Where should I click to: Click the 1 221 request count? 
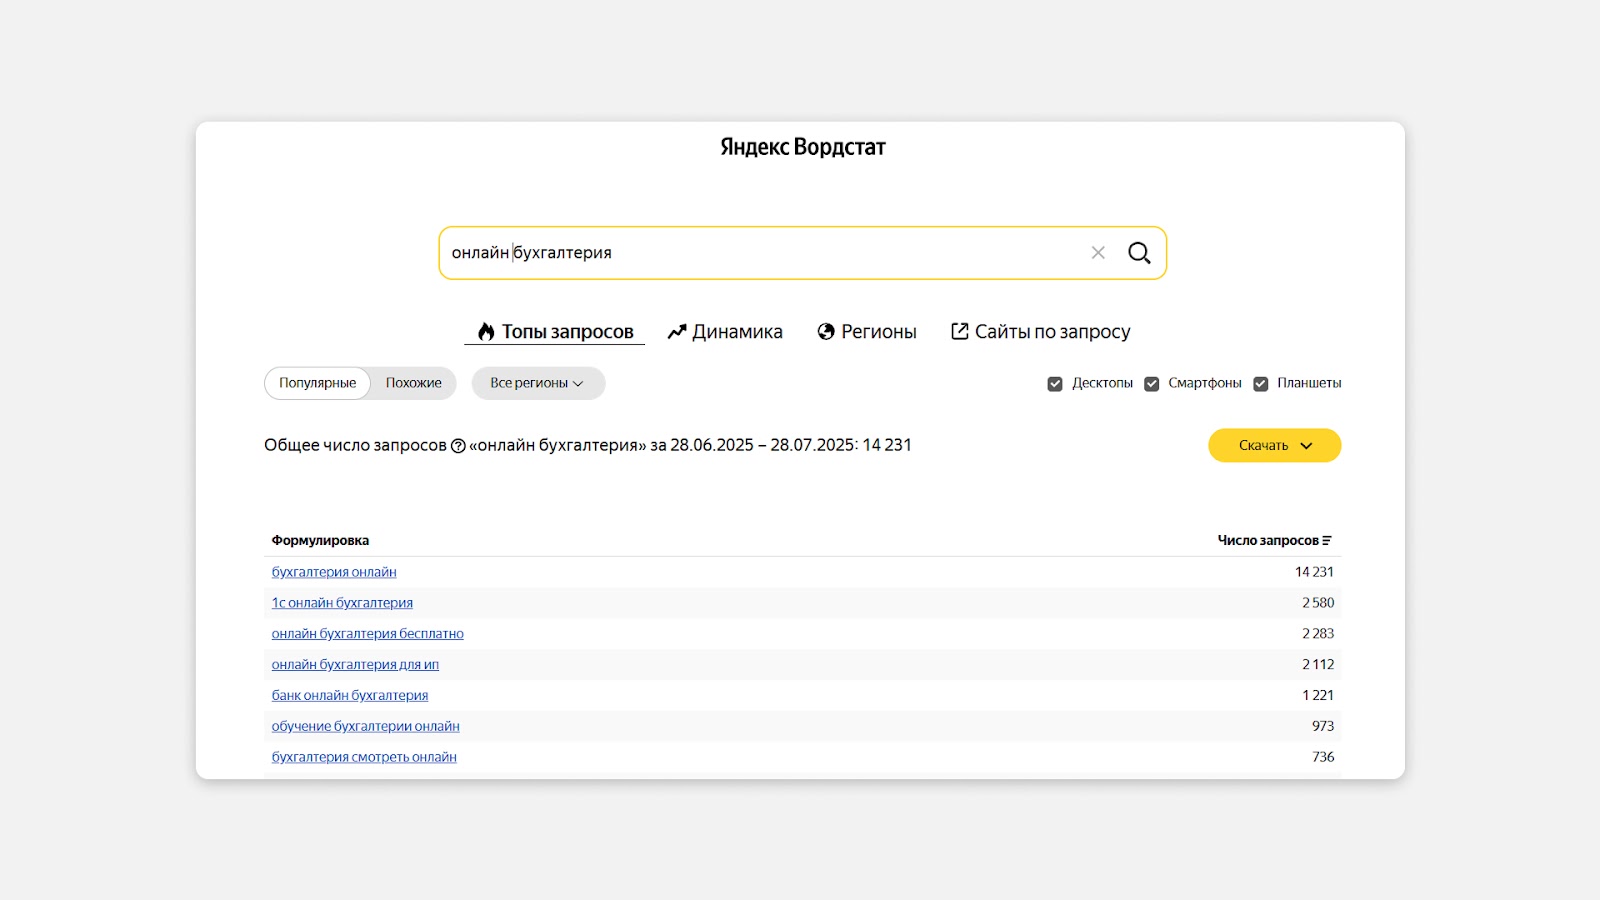pyautogui.click(x=1318, y=696)
